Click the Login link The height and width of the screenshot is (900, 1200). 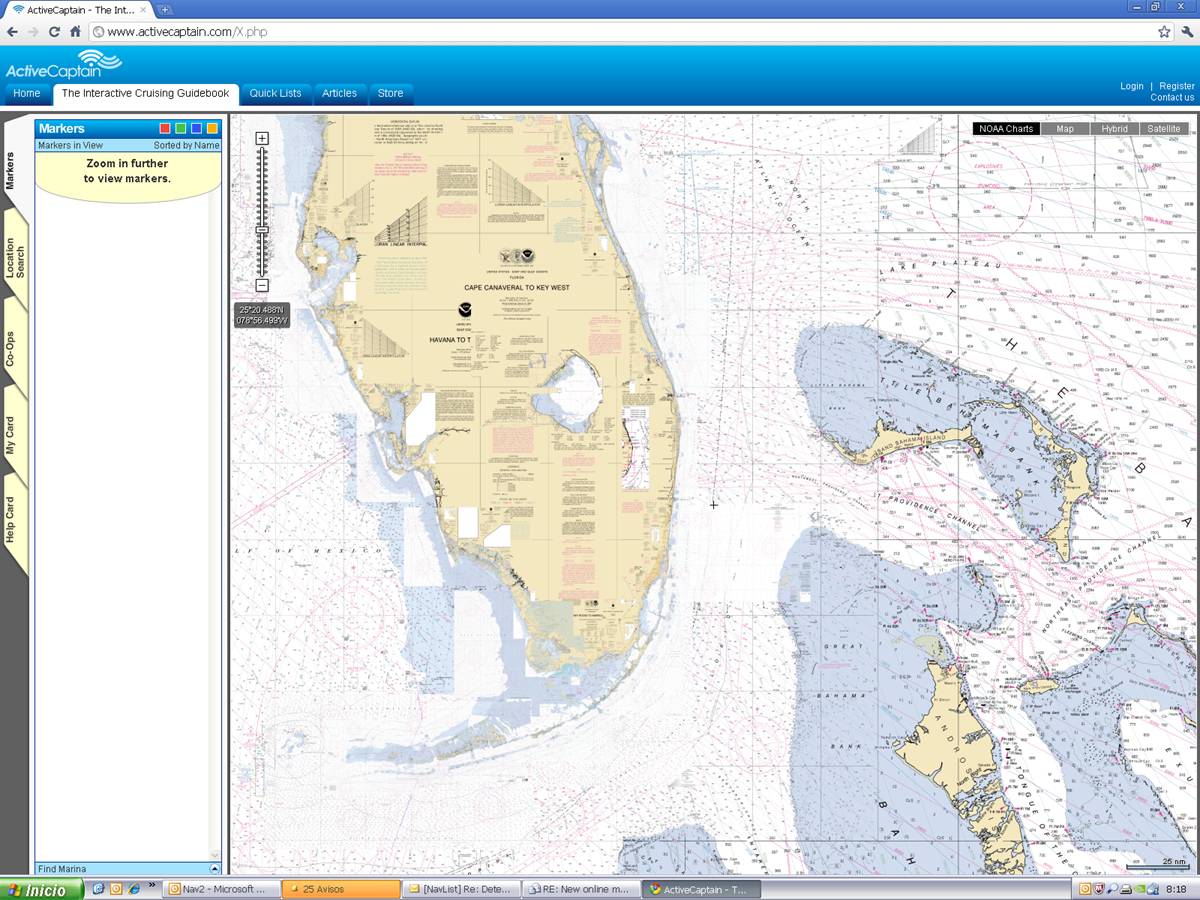point(1131,86)
